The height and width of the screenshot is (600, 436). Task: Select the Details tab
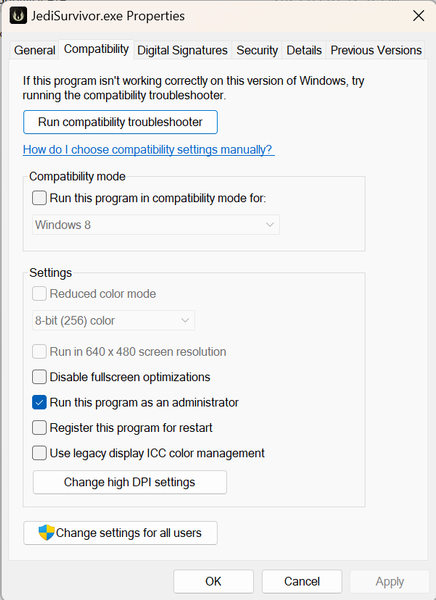click(304, 50)
